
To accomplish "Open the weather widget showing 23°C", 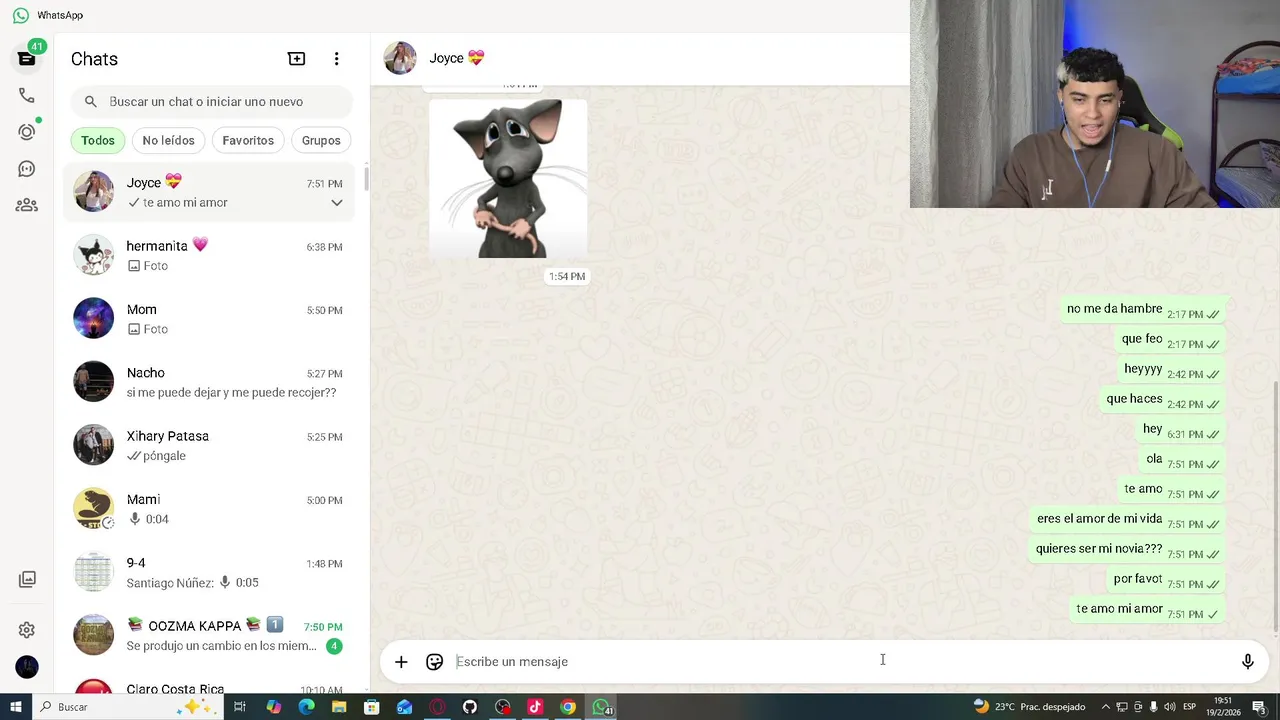I will (1029, 707).
